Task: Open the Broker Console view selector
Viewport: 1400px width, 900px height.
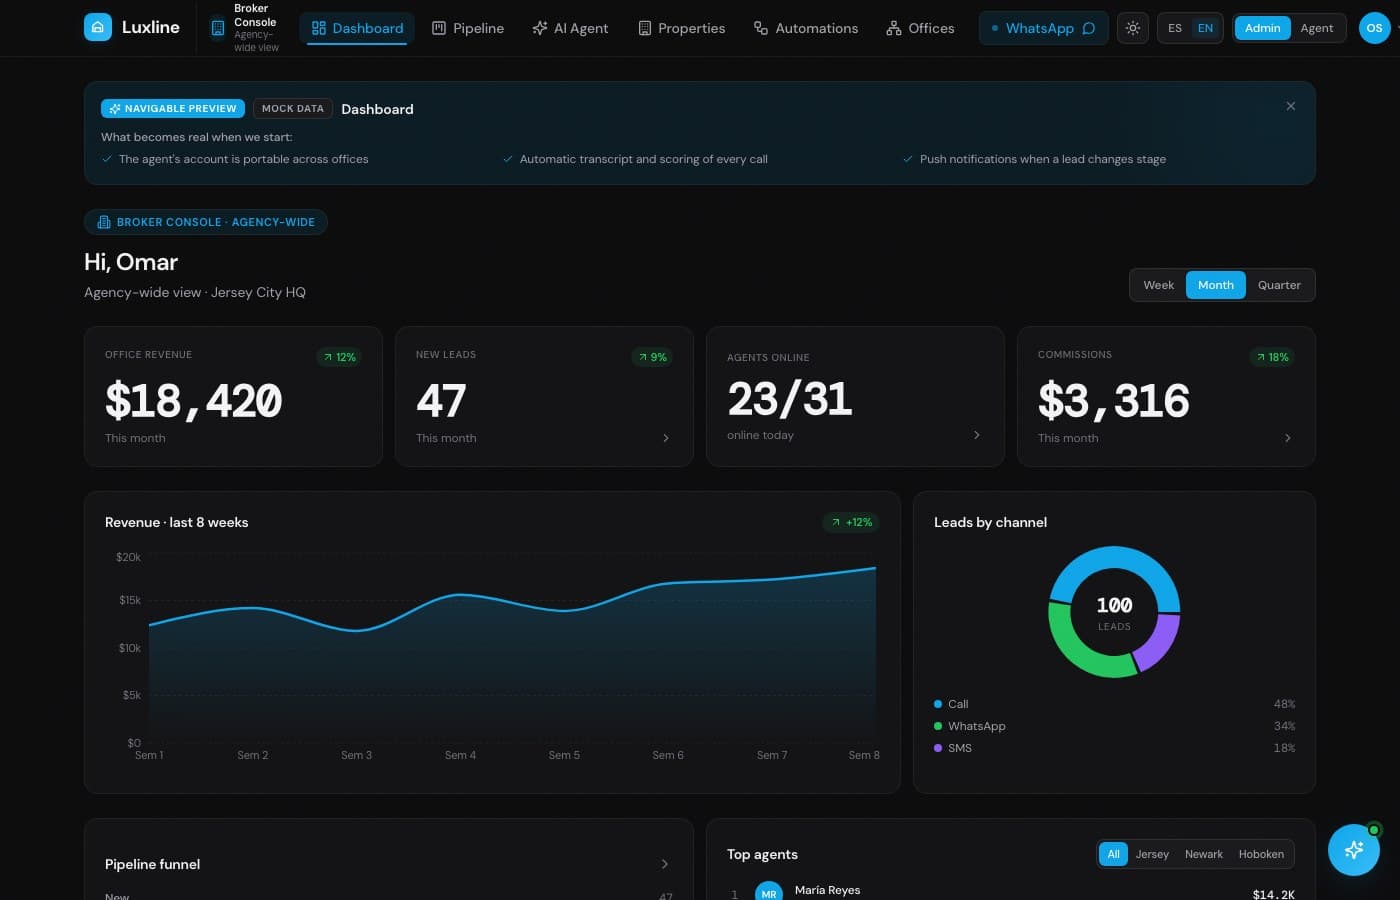Action: [245, 28]
